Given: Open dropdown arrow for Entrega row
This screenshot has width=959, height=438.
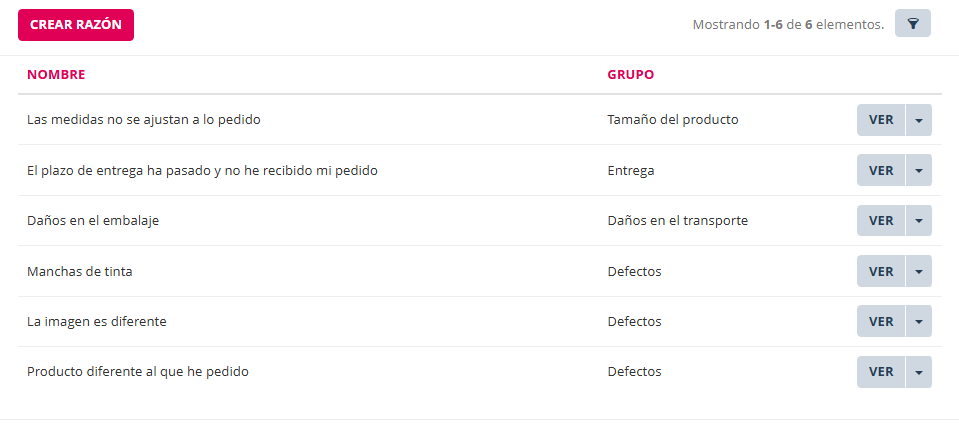Looking at the screenshot, I should coord(919,171).
